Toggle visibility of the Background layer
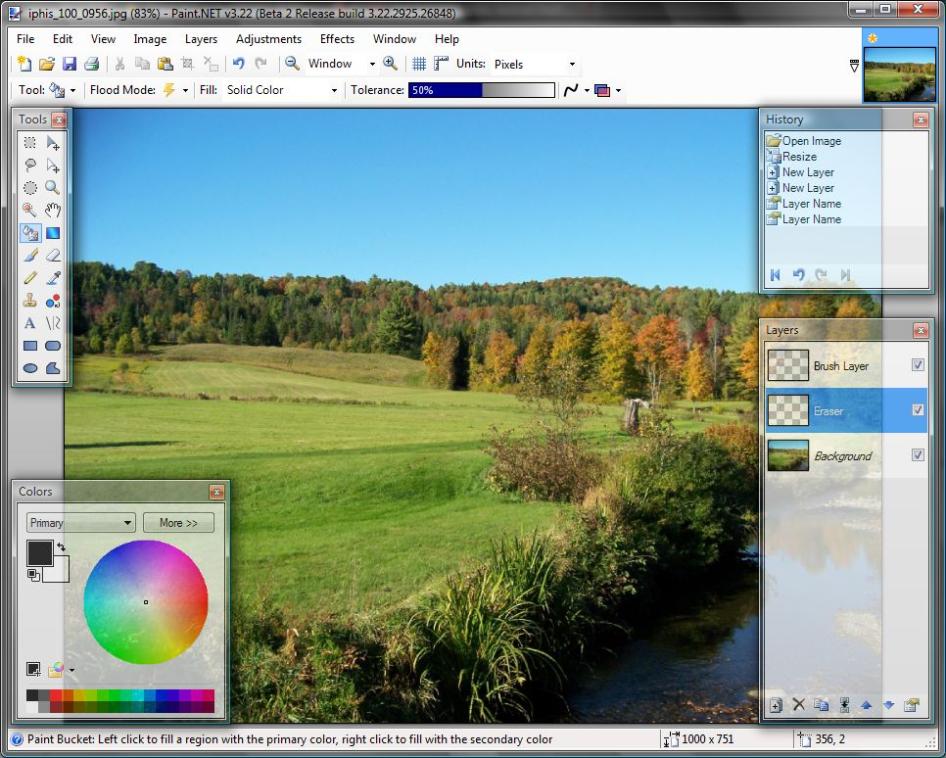The width and height of the screenshot is (946, 758). [918, 455]
